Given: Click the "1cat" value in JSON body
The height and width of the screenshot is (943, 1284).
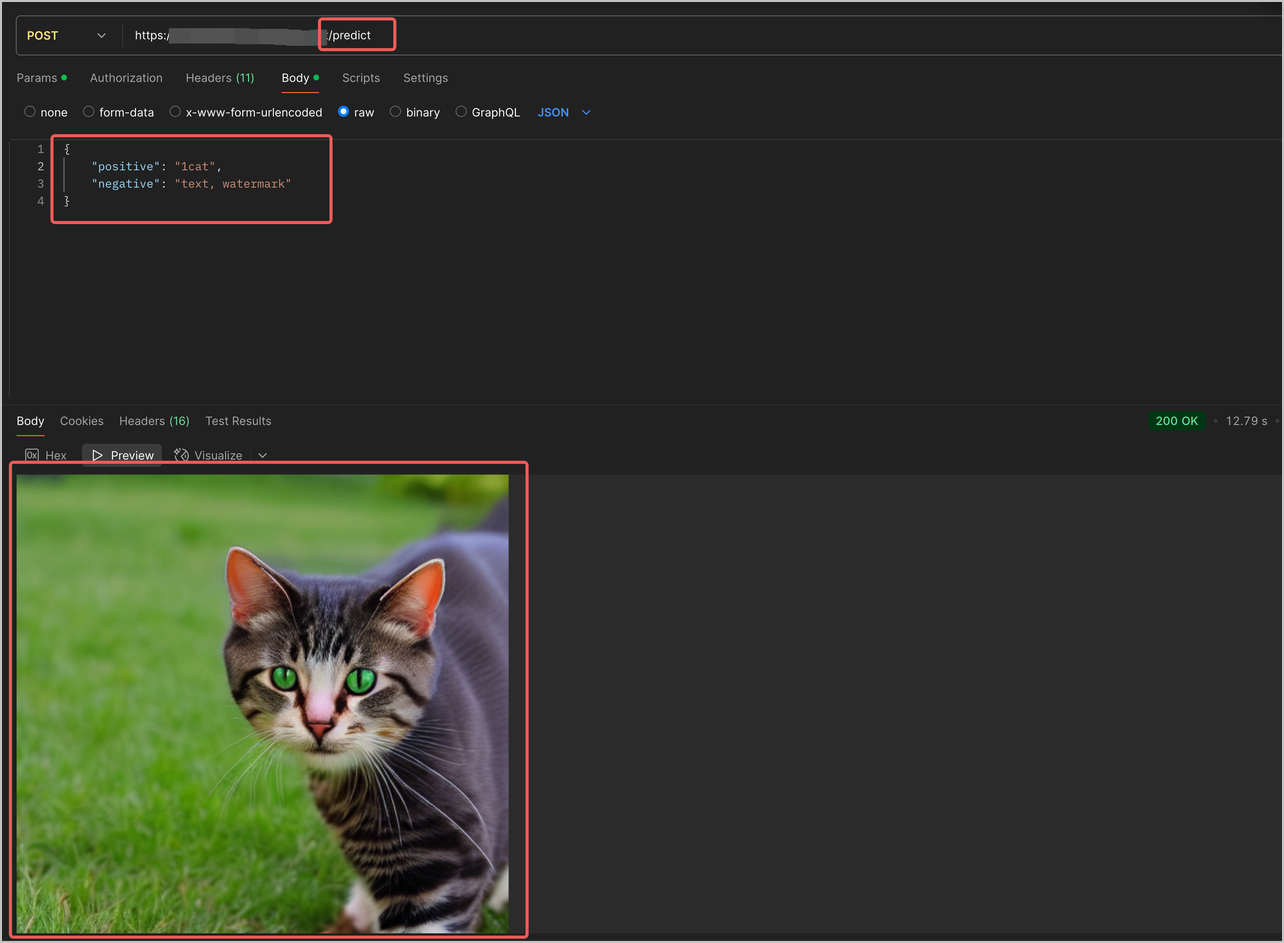Looking at the screenshot, I should (195, 166).
